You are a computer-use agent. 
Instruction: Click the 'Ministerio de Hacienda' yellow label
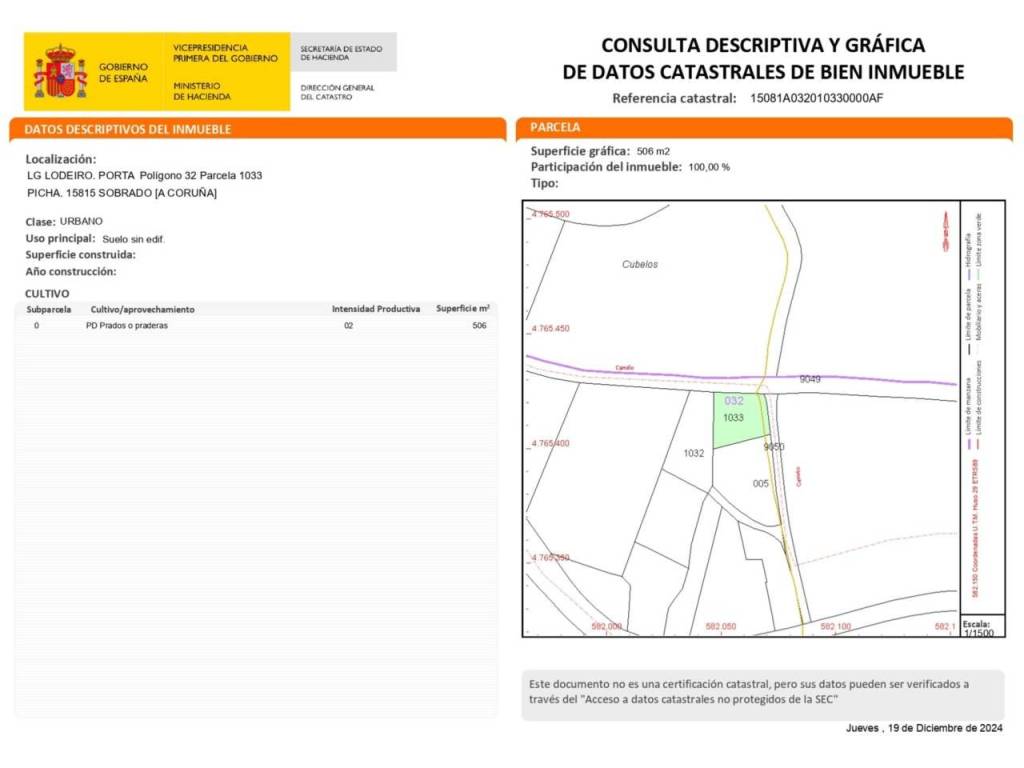point(202,92)
